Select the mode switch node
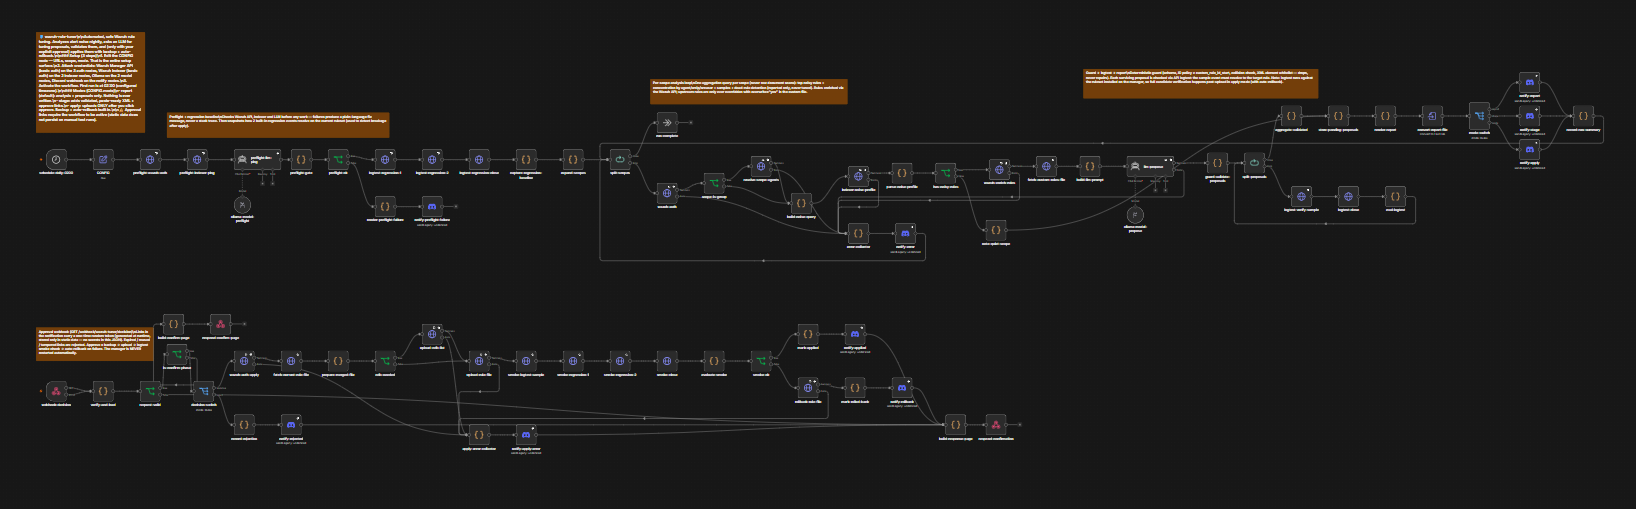The width and height of the screenshot is (1636, 509). click(1479, 116)
